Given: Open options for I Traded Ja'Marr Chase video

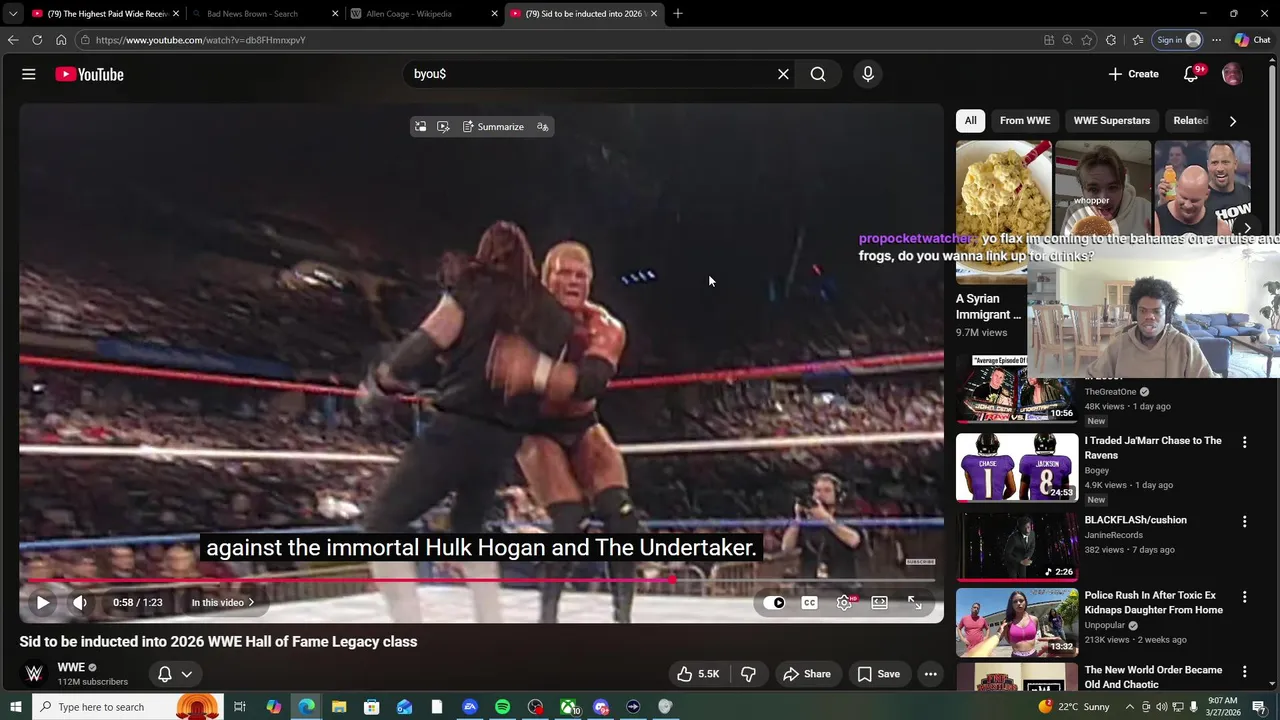Looking at the screenshot, I should point(1245,442).
